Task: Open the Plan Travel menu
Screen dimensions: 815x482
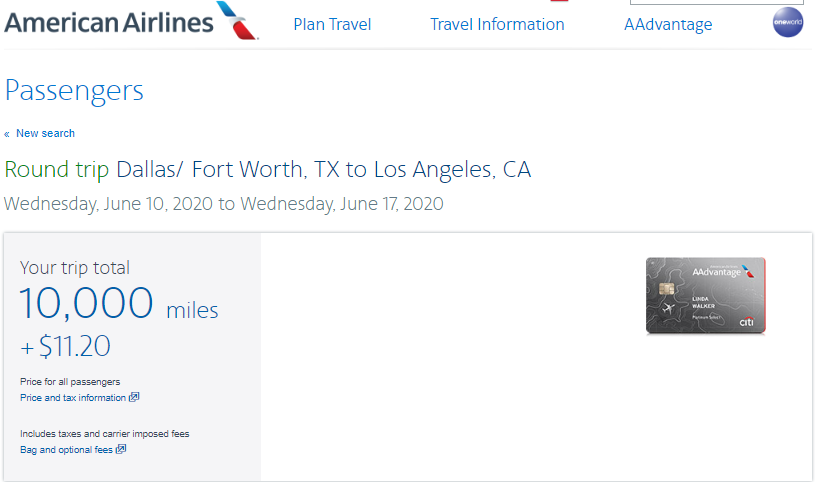Action: point(332,24)
